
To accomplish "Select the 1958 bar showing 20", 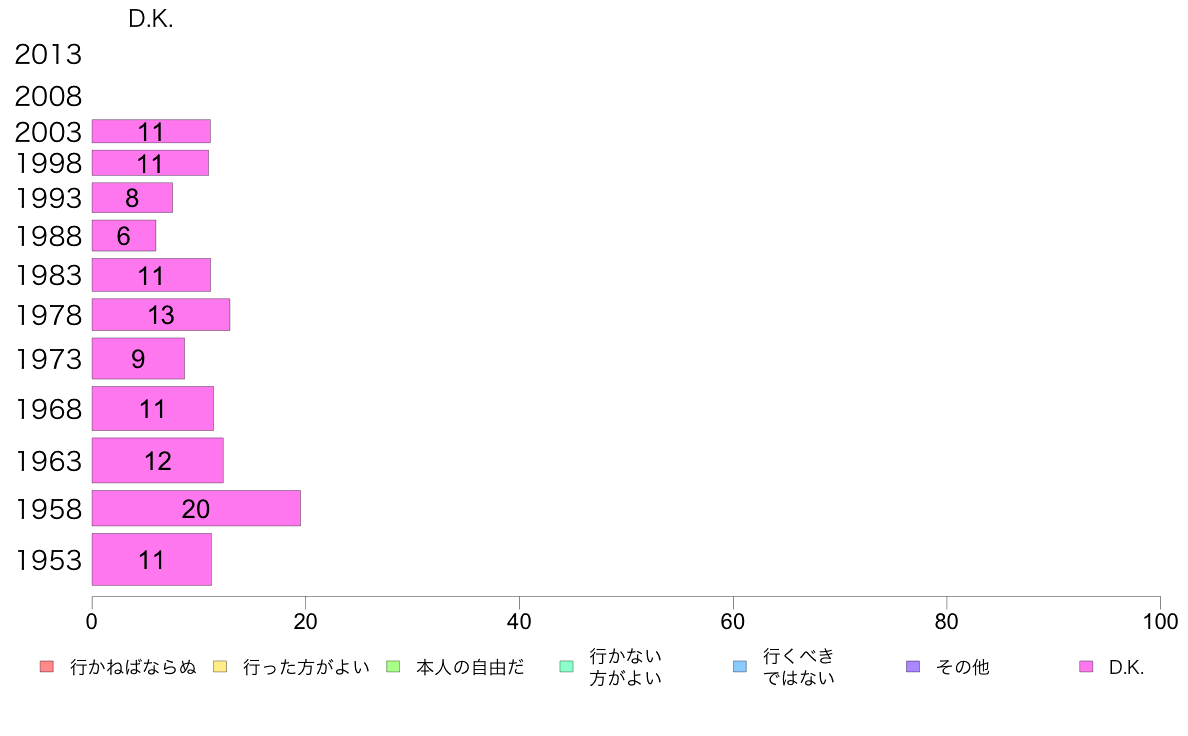I will (x=196, y=509).
